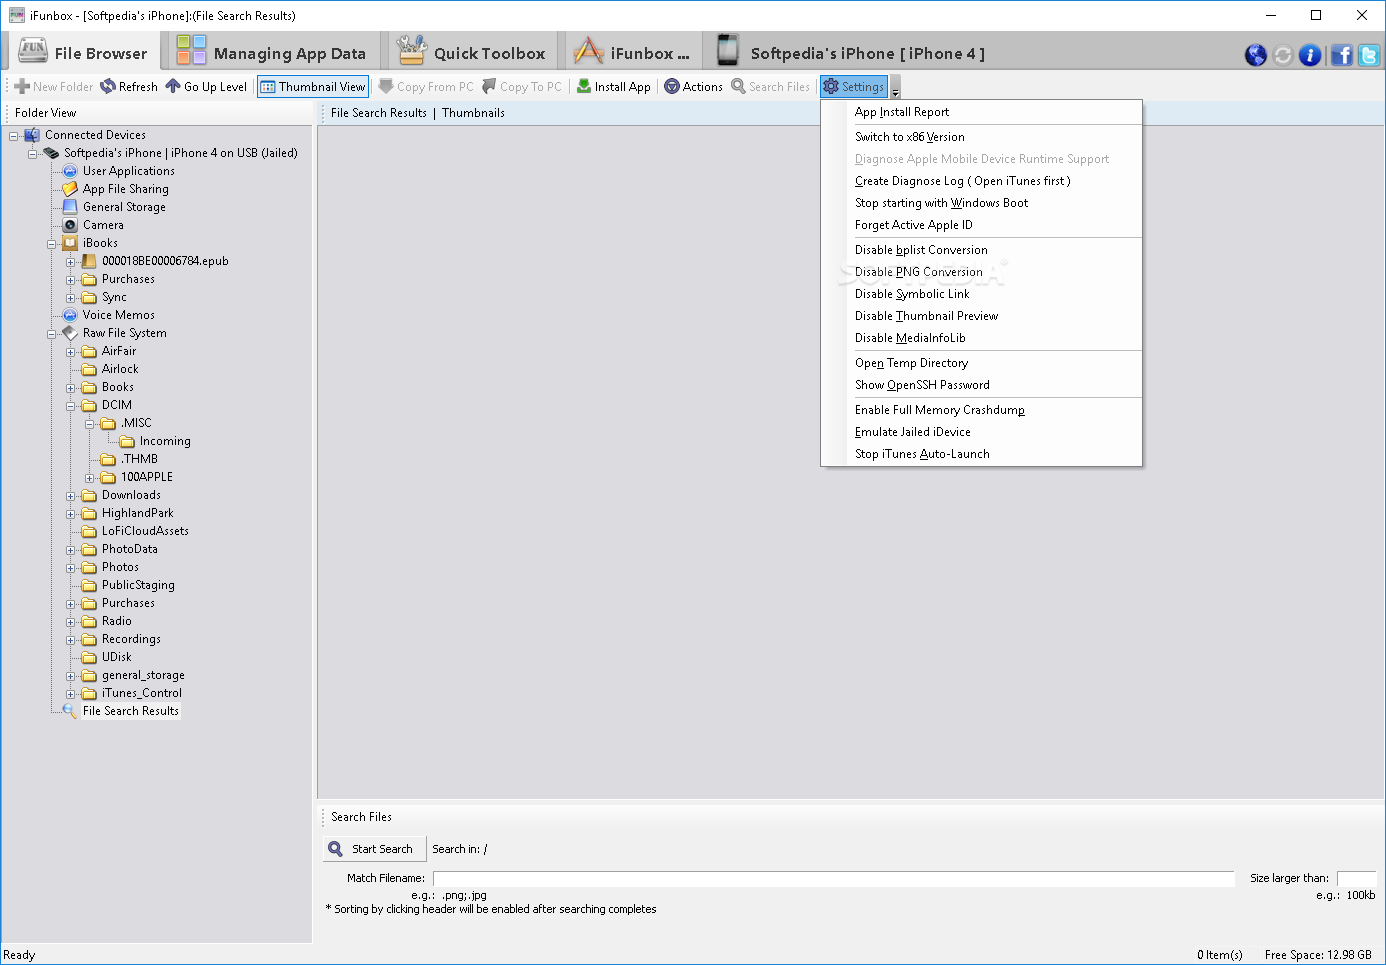The width and height of the screenshot is (1386, 965).
Task: Collapse the iBooks tree node
Action: pyautogui.click(x=52, y=244)
